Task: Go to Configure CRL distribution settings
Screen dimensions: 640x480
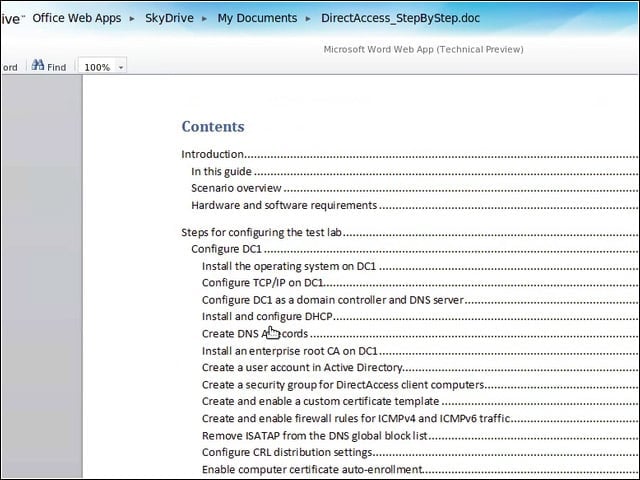Action: pos(287,453)
